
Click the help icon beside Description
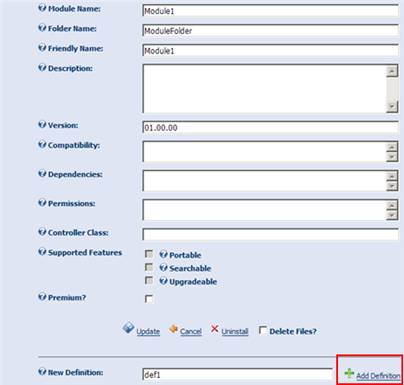(42, 68)
